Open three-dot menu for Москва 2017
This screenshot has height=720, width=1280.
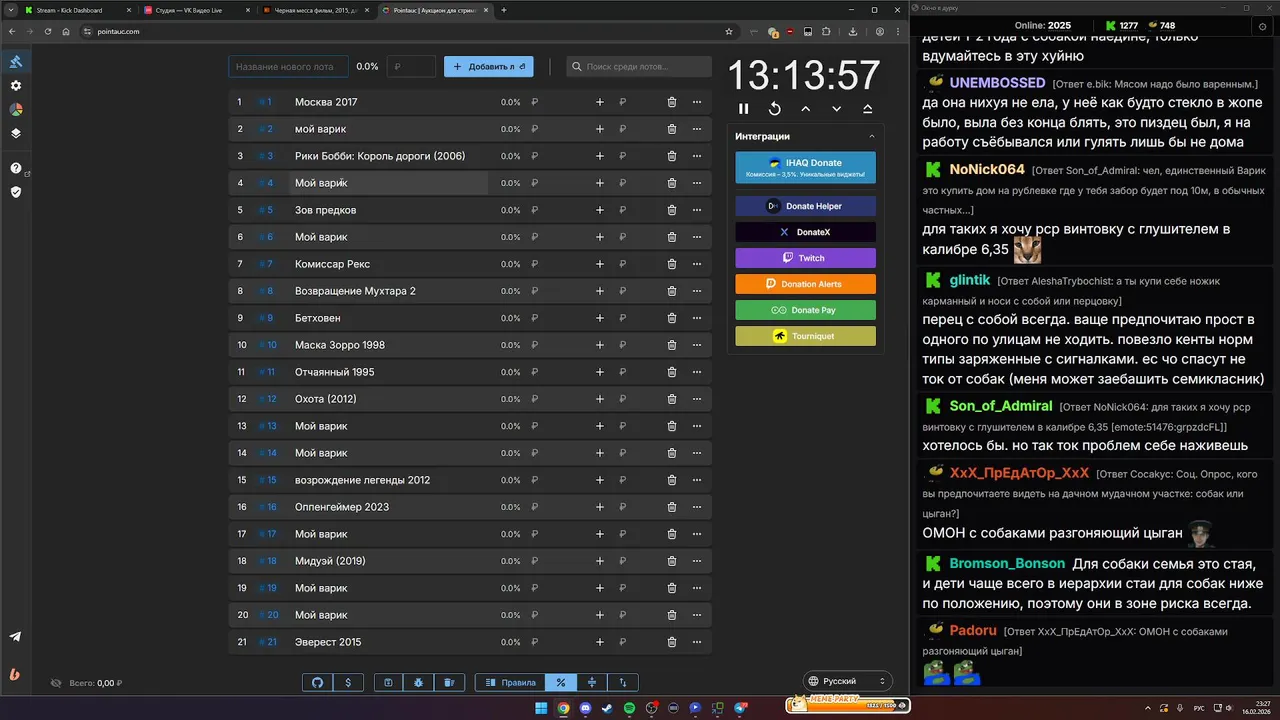pyautogui.click(x=697, y=102)
